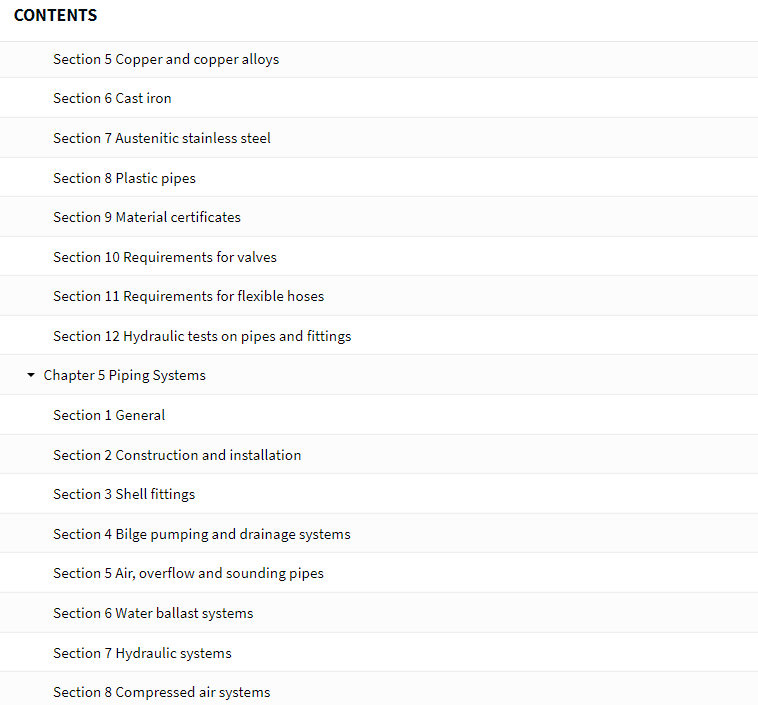Open Section 1 General
Viewport: 758px width, 710px height.
pyautogui.click(x=109, y=415)
